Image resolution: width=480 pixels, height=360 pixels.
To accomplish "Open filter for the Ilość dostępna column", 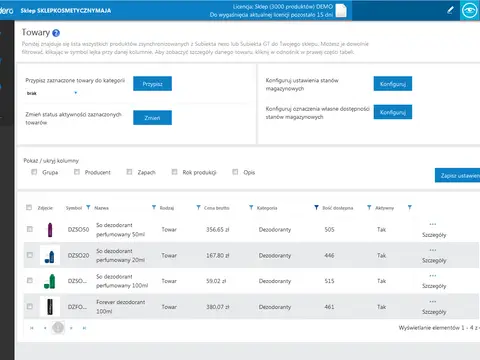I will 369,207.
